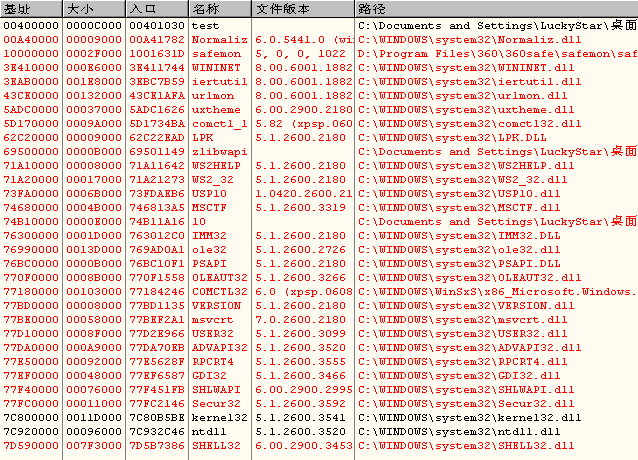Select the WS2HELP module name

216,166
